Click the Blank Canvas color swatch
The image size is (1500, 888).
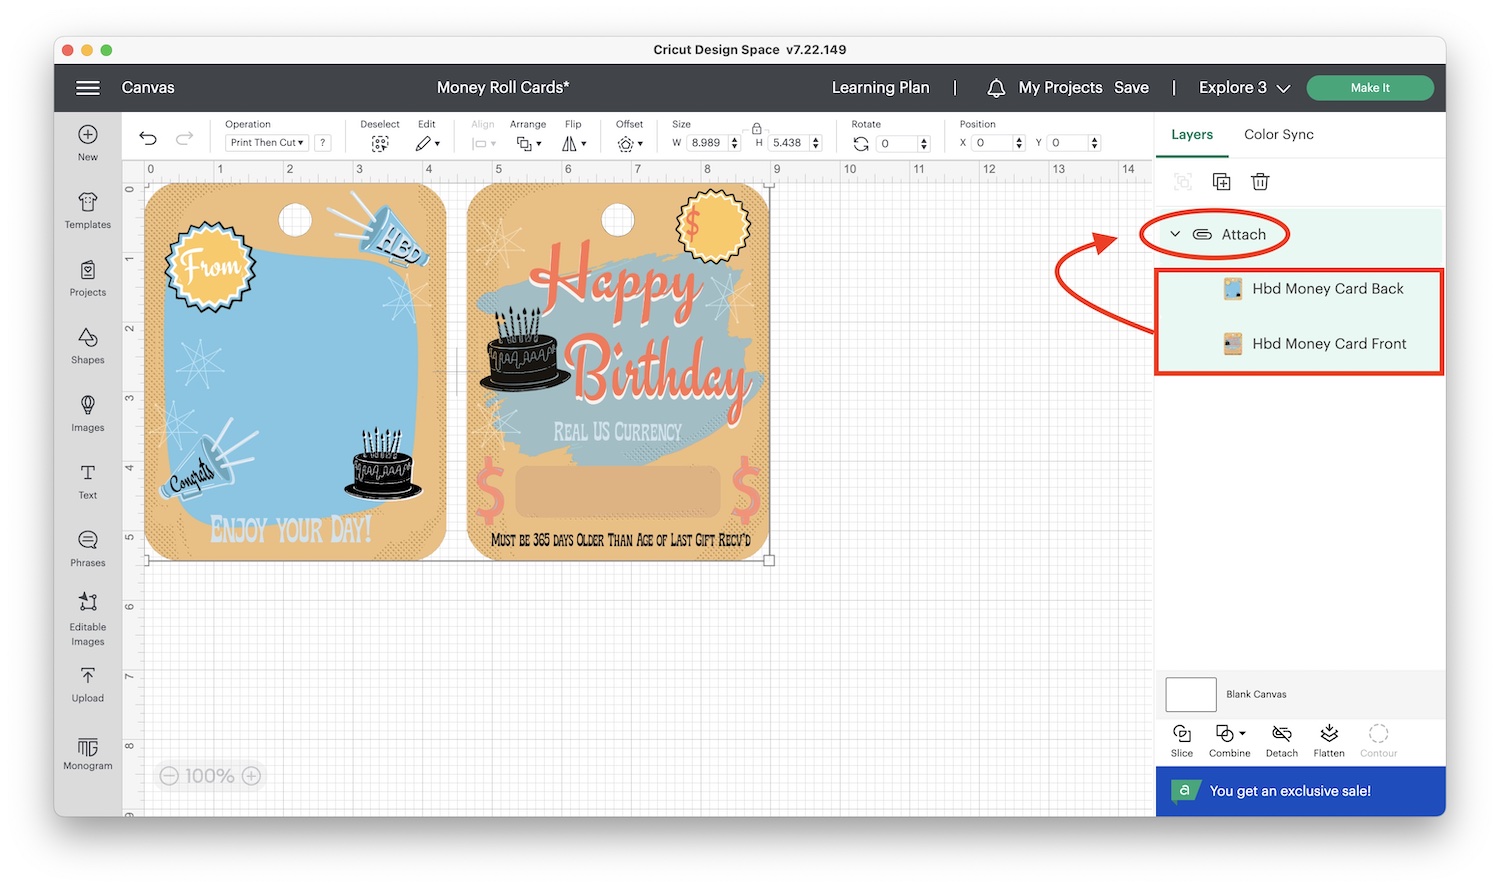tap(1190, 694)
